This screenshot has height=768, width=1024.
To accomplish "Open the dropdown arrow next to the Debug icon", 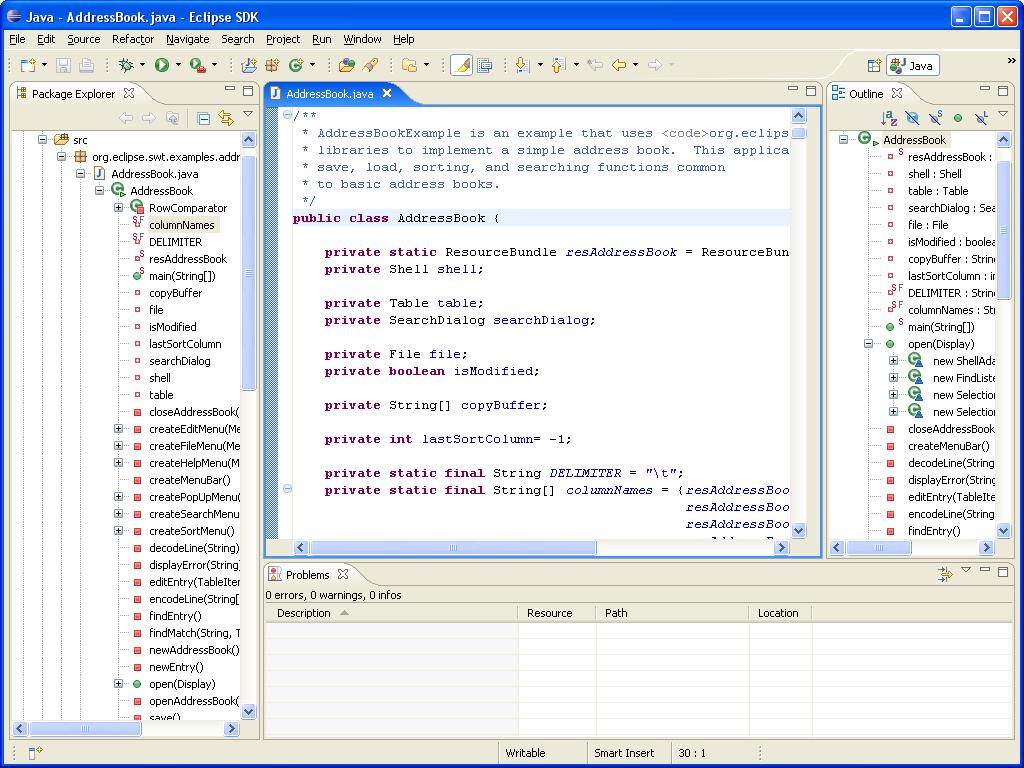I will [143, 65].
